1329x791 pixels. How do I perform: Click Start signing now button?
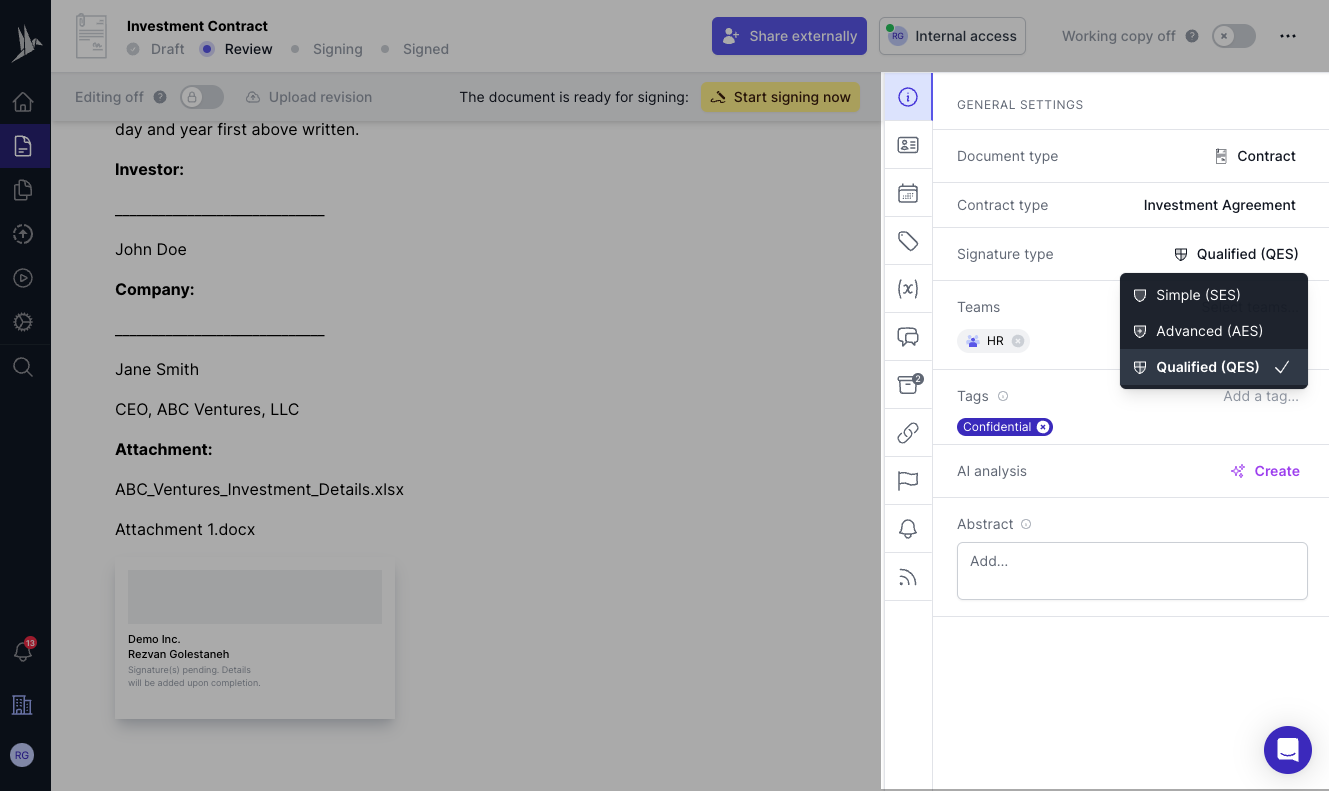(x=780, y=97)
